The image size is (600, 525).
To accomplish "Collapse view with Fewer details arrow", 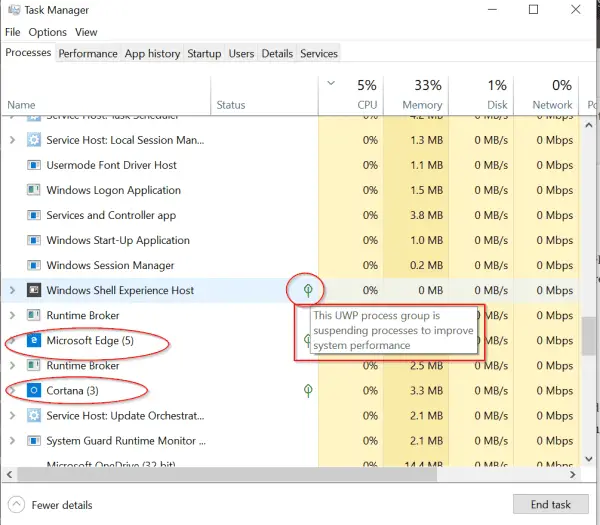I will coord(16,504).
